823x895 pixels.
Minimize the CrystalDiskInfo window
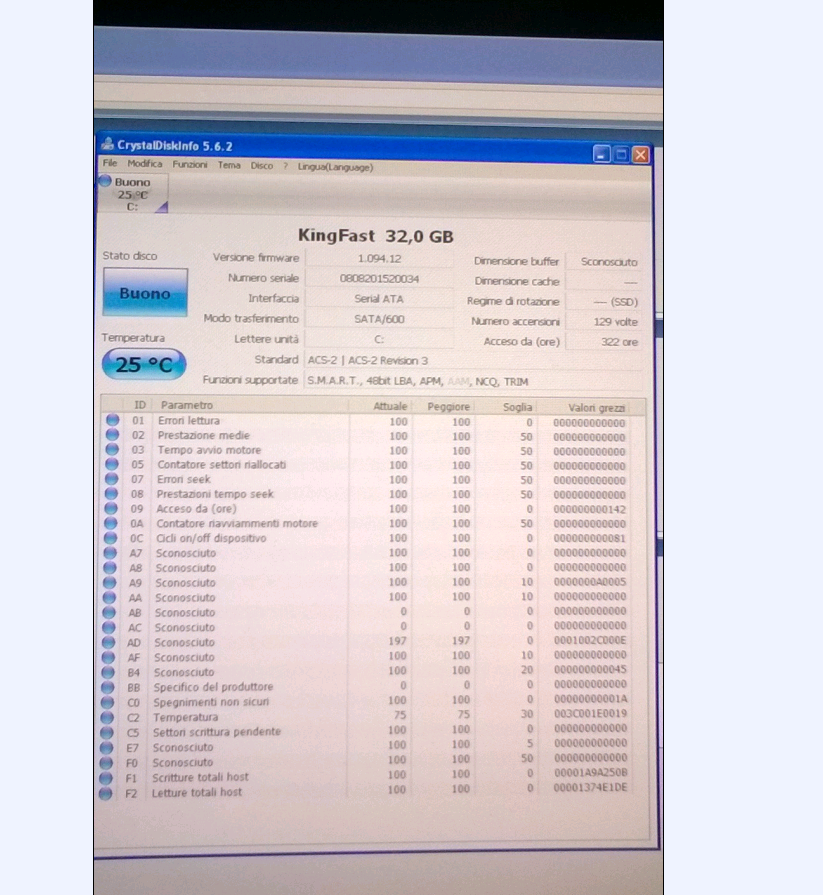[602, 154]
